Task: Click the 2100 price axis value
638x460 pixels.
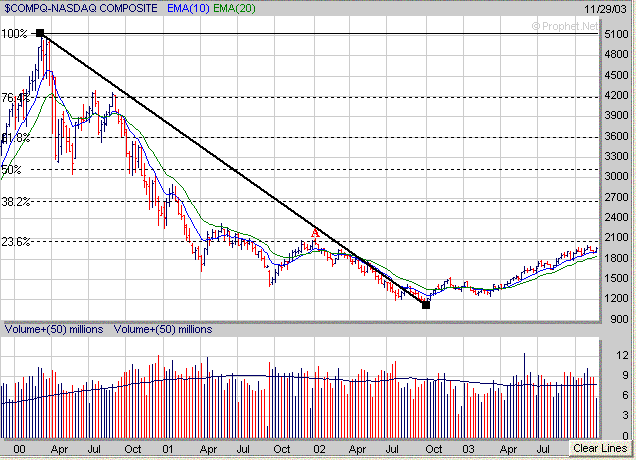Action: tap(616, 238)
